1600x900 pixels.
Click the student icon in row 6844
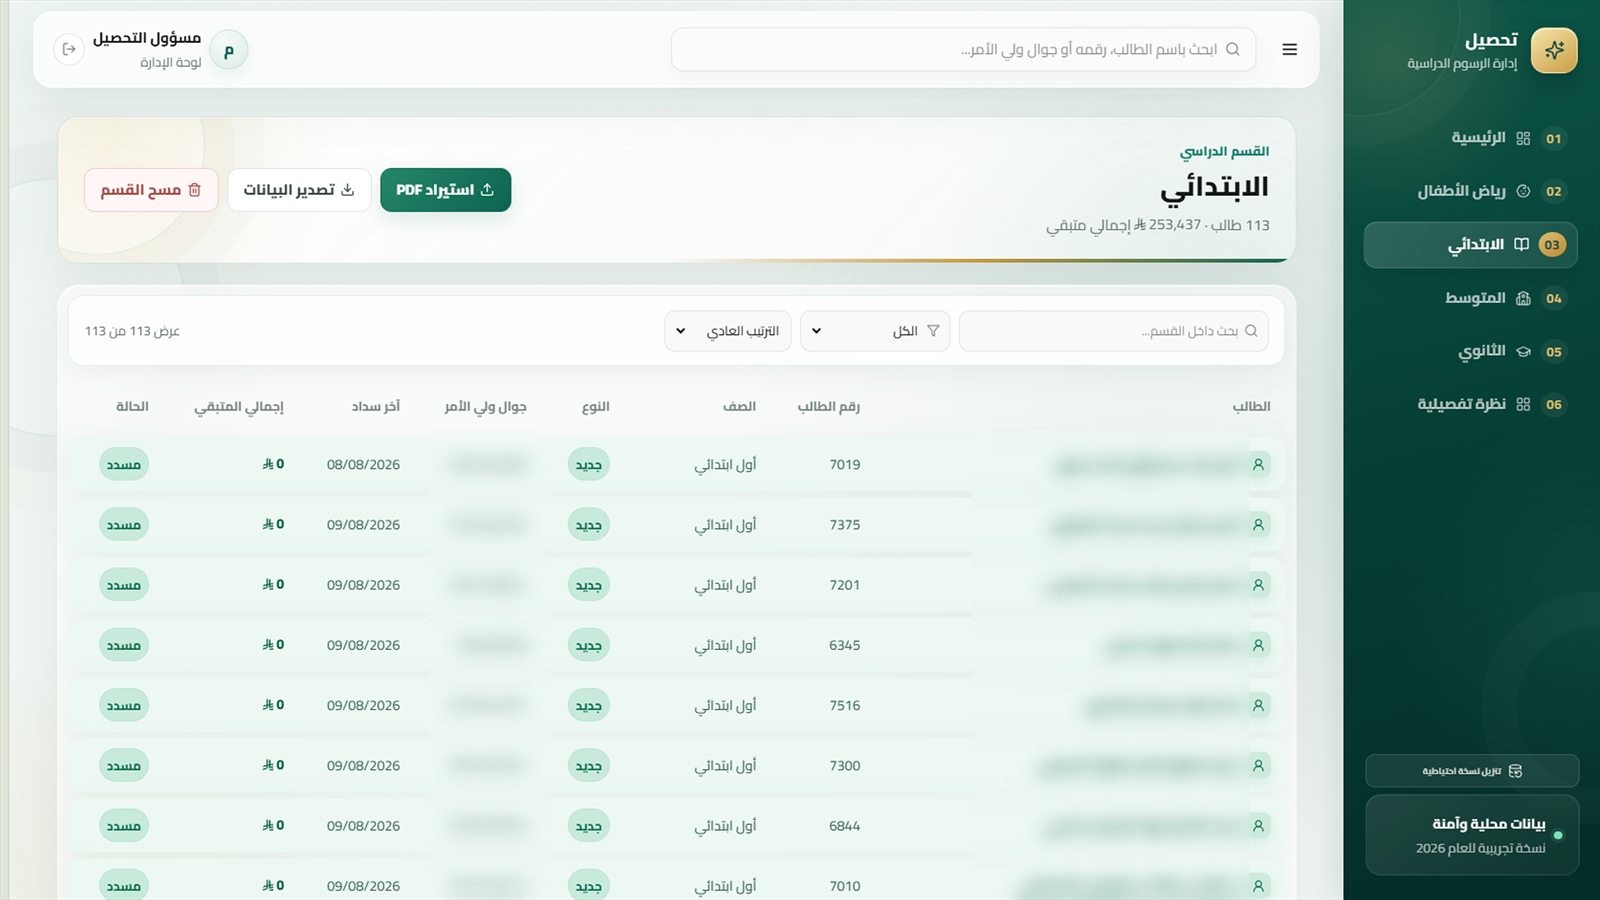(x=1258, y=826)
